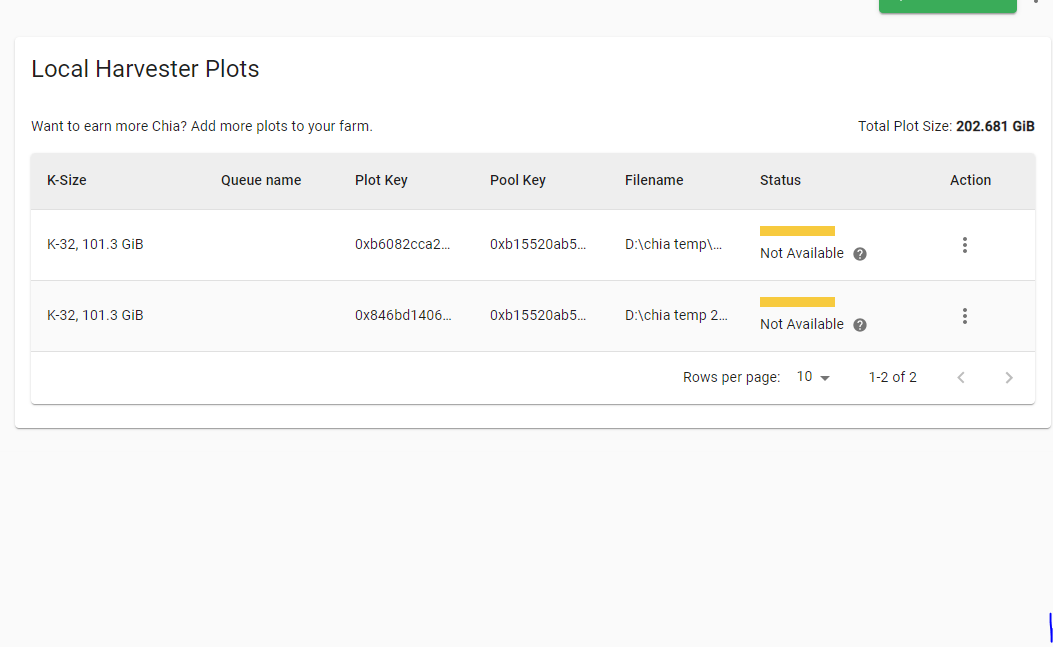This screenshot has height=647, width=1053.
Task: Open actions menu for 0x846bd1406 plot
Action: click(964, 316)
